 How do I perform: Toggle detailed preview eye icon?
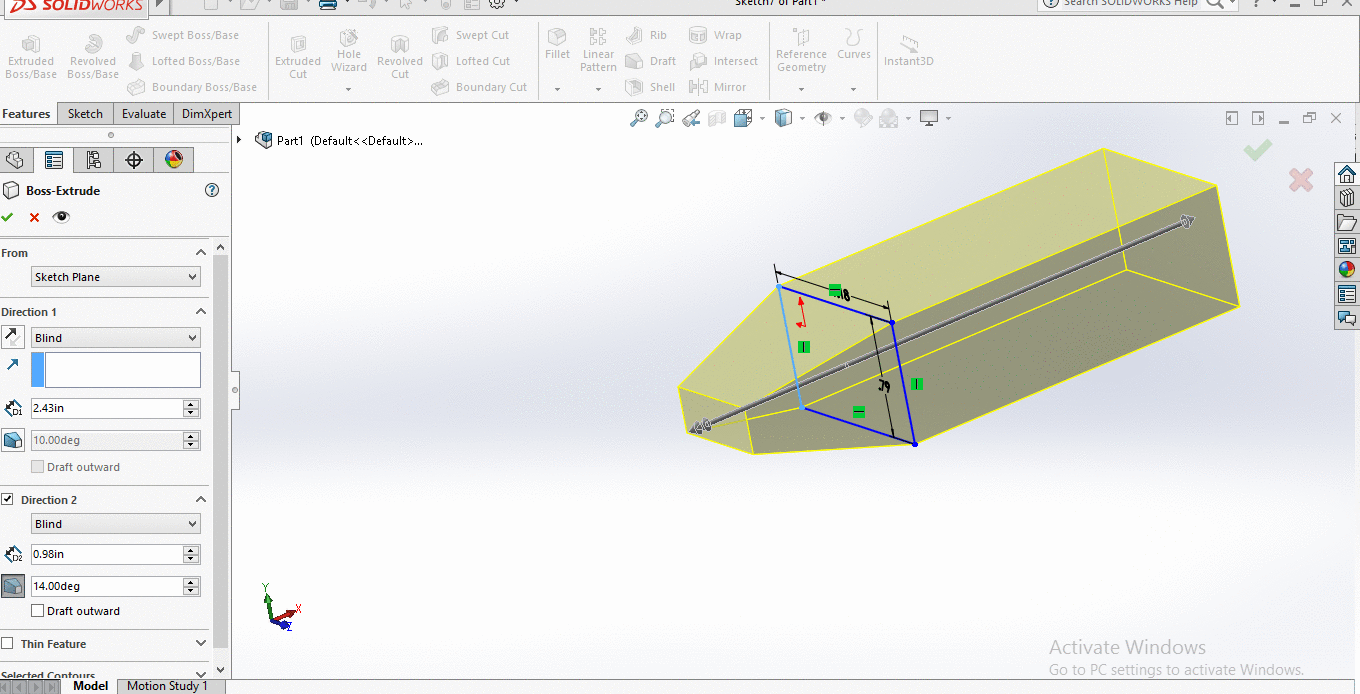click(x=62, y=217)
